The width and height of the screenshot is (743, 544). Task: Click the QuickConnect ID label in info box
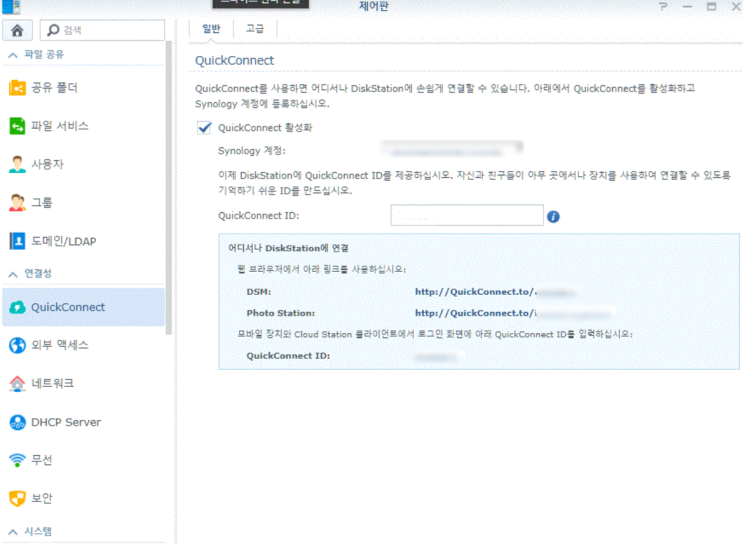[x=288, y=355]
